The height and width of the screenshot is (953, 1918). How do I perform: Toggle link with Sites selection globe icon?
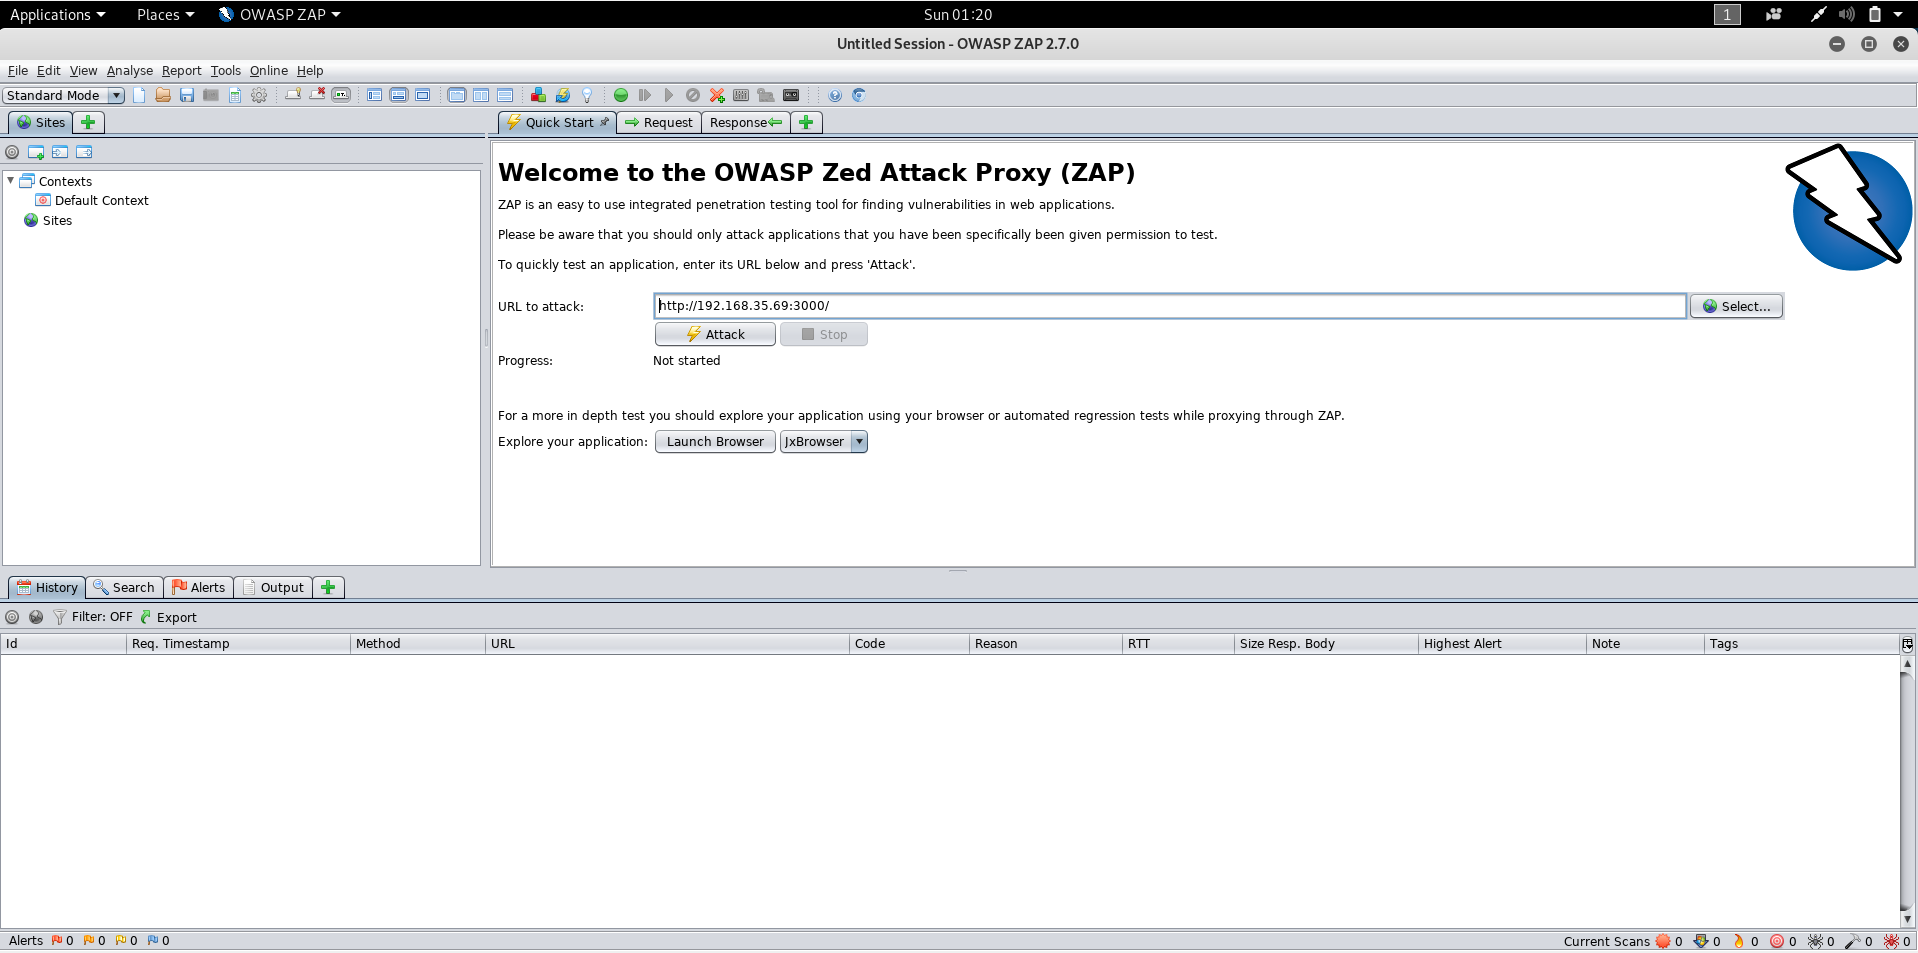click(x=36, y=617)
